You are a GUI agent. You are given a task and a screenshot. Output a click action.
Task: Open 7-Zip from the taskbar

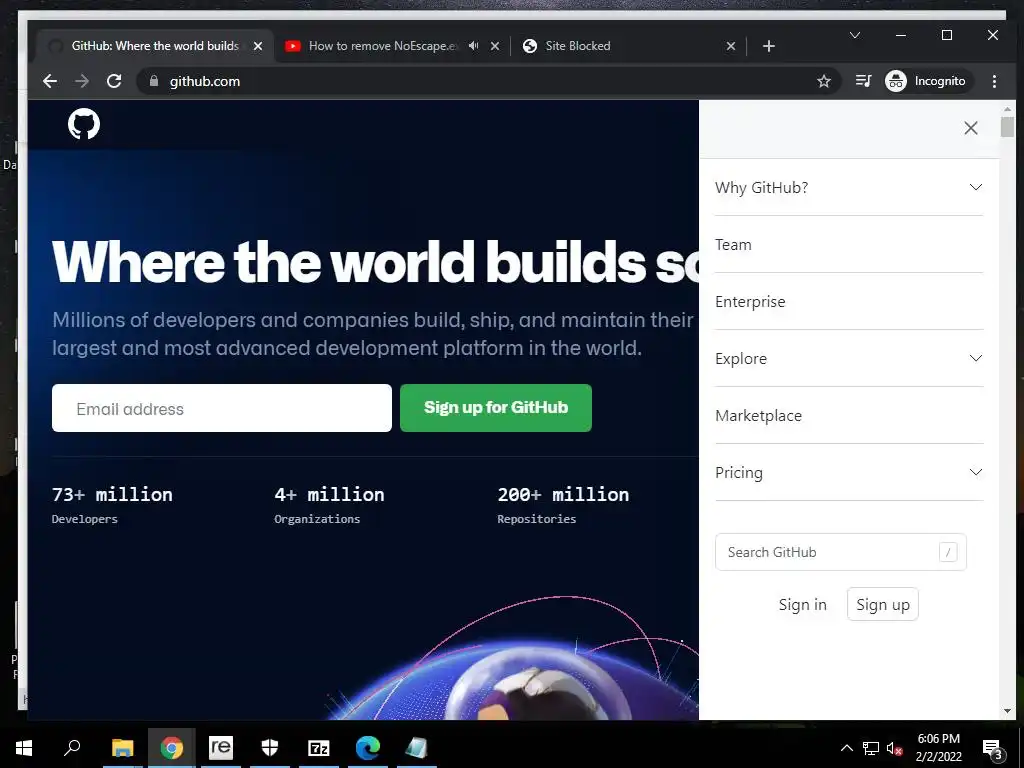point(319,748)
